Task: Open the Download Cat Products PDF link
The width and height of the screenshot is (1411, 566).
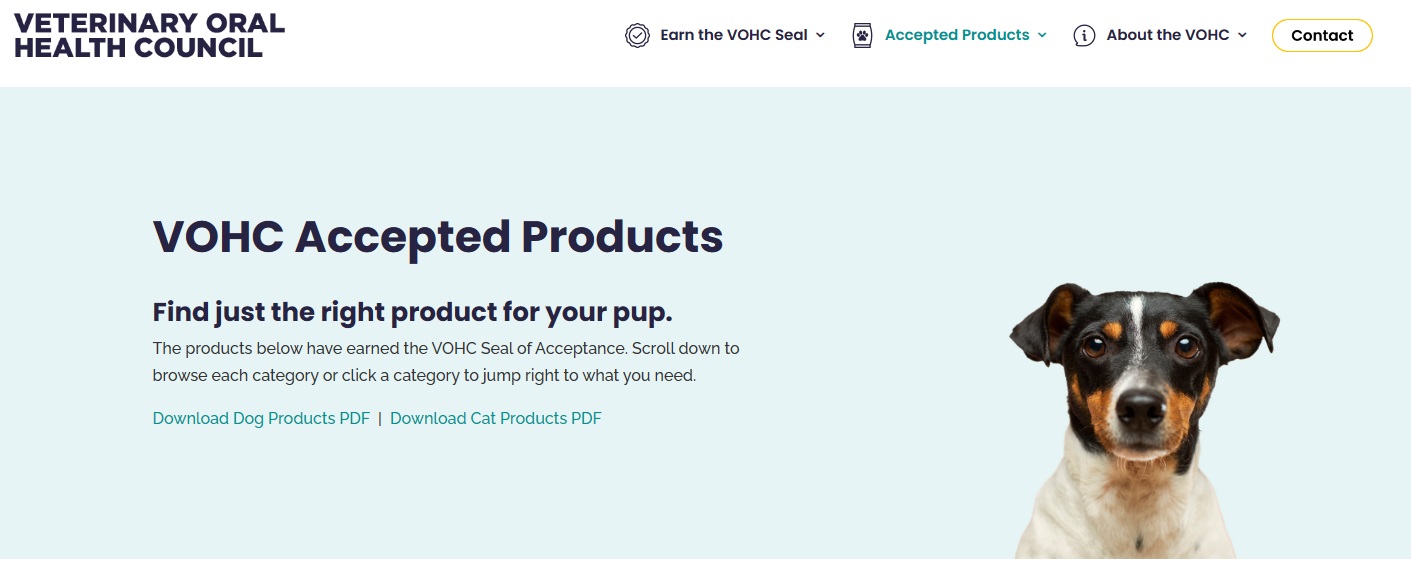Action: [x=496, y=418]
